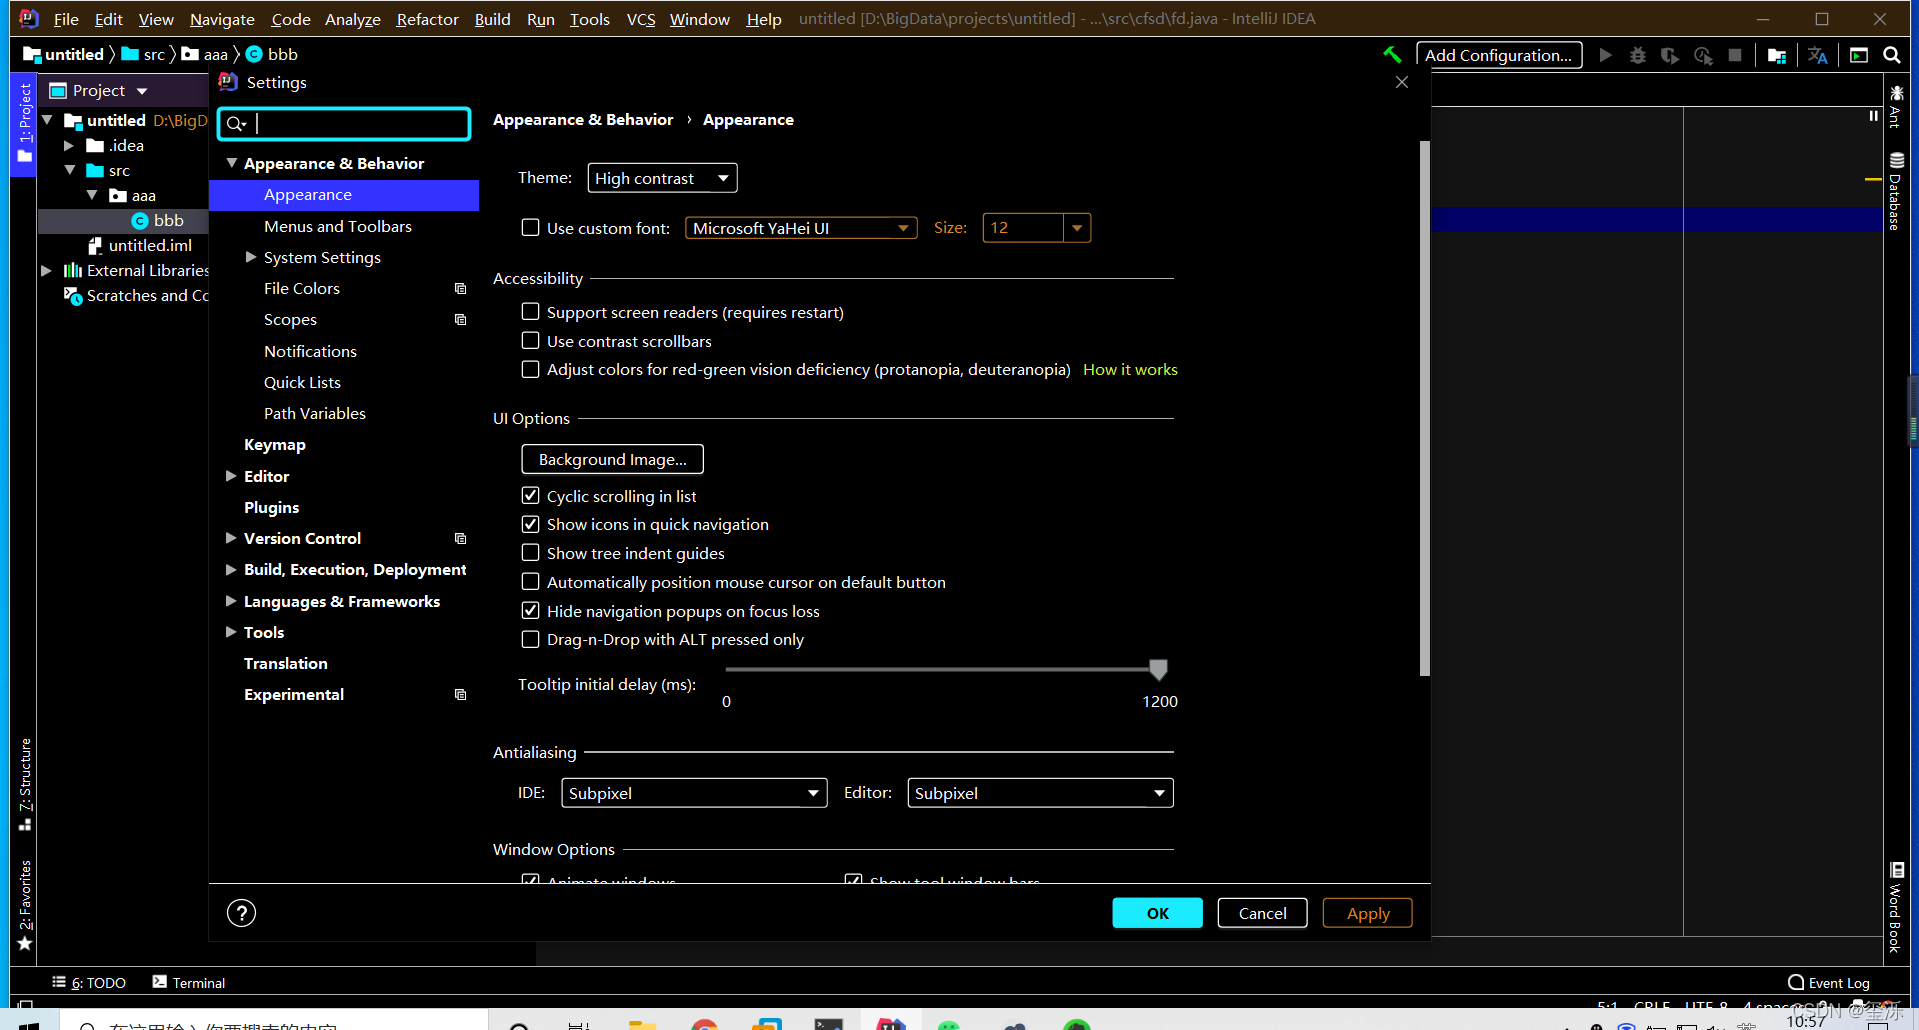
Task: Uncheck Hide navigation popups on focus loss
Action: (531, 611)
